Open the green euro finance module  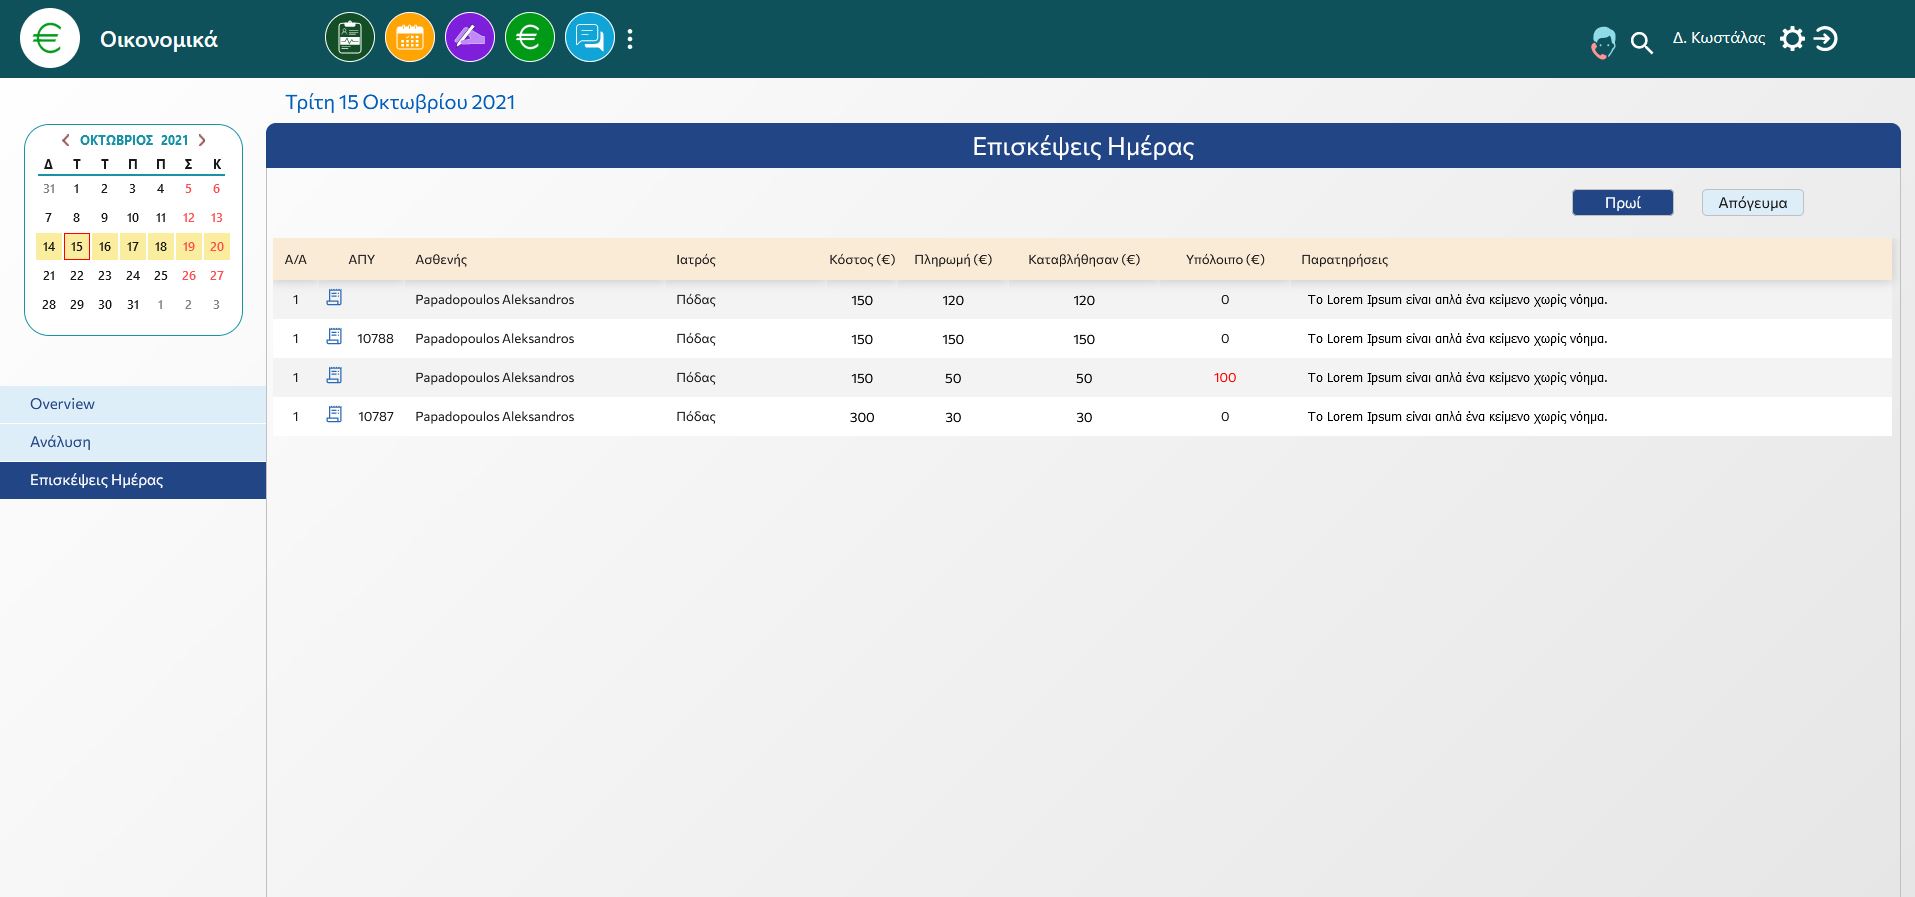pyautogui.click(x=530, y=39)
